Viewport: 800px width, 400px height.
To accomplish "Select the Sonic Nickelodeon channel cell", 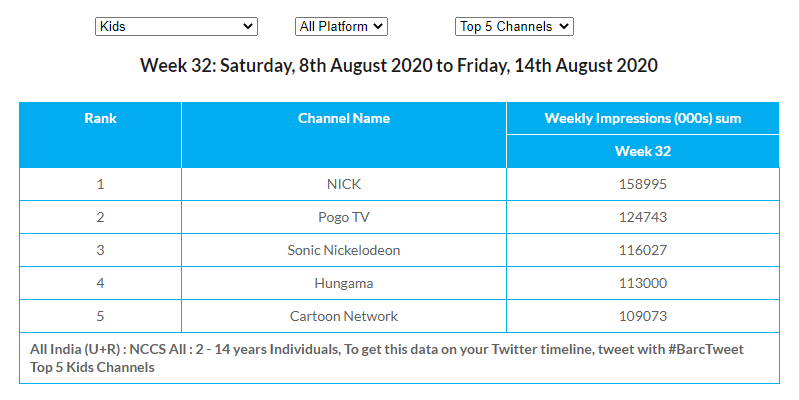I will 344,250.
